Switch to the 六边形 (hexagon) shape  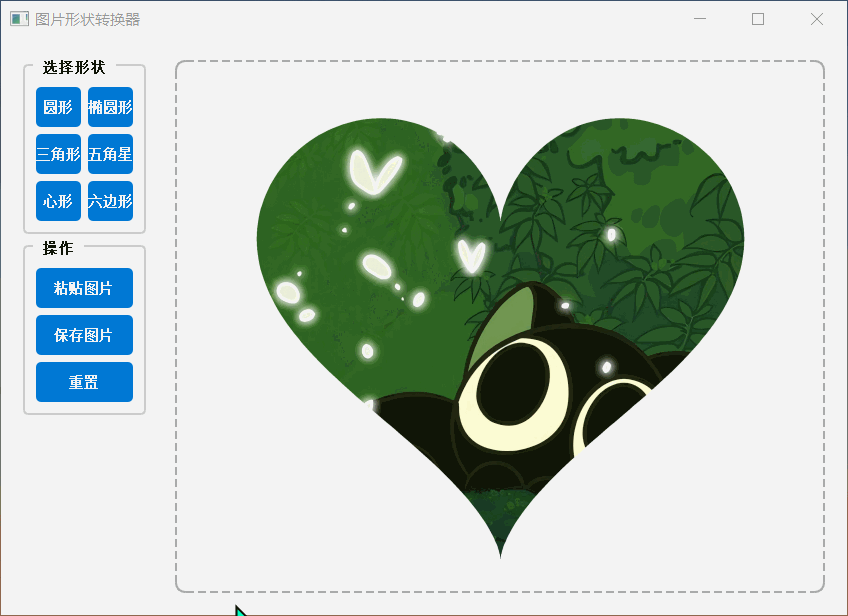click(x=110, y=201)
